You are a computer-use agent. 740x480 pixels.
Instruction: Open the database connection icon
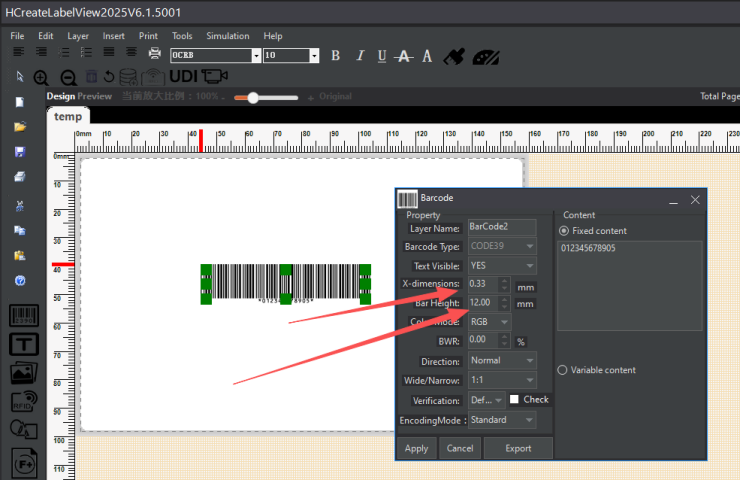(128, 77)
